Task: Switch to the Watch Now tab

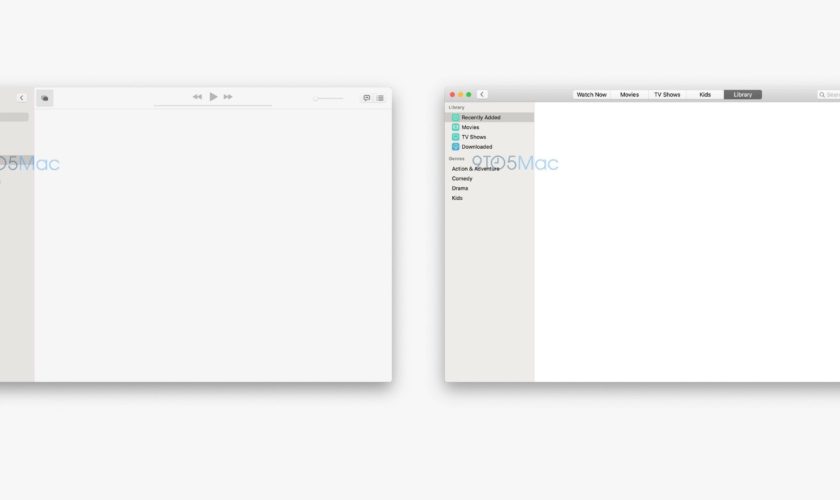Action: pyautogui.click(x=591, y=95)
